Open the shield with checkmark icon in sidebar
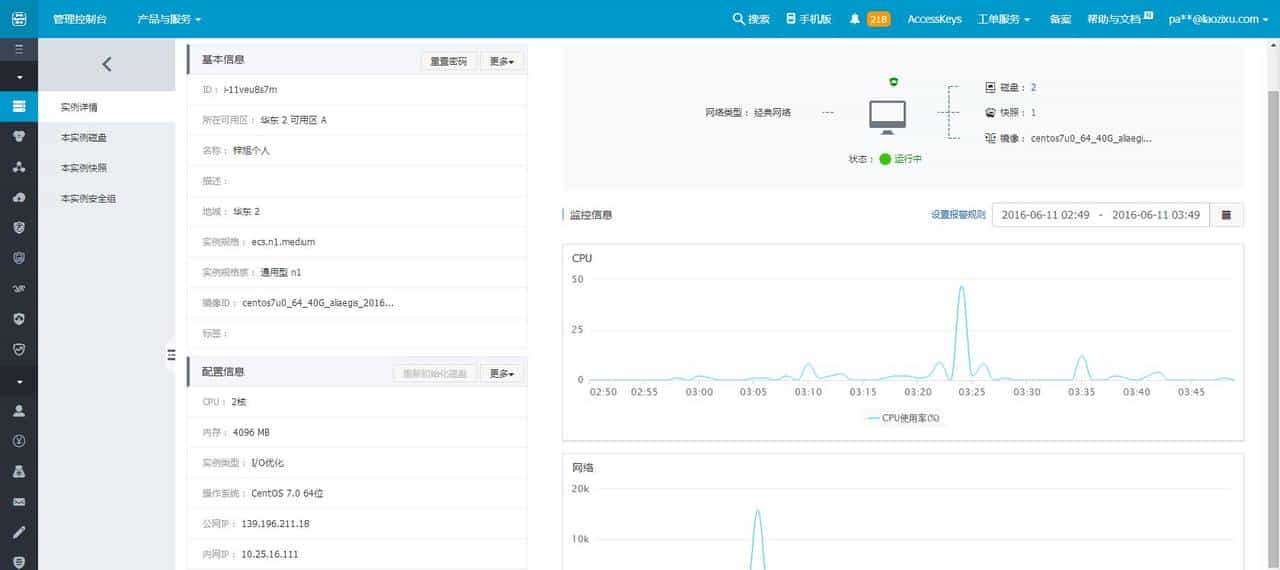The image size is (1280, 570). (18, 350)
